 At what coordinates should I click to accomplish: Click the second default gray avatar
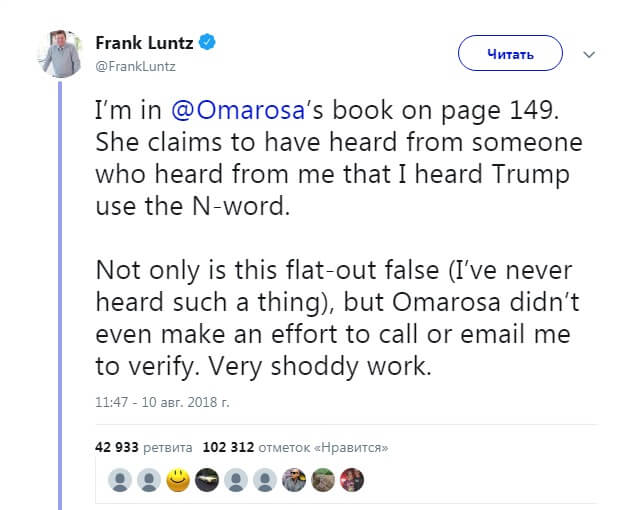tap(148, 480)
